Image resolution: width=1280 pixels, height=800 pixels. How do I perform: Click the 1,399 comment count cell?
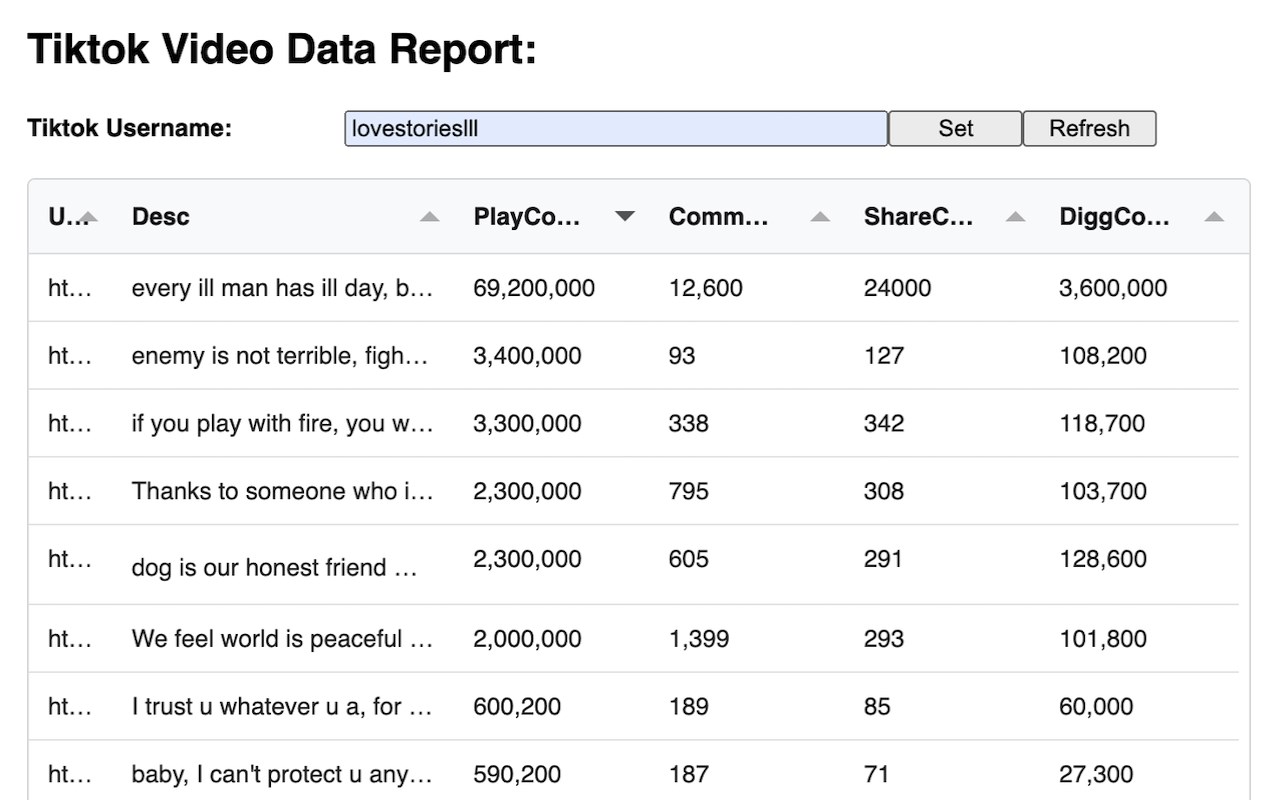tap(699, 639)
